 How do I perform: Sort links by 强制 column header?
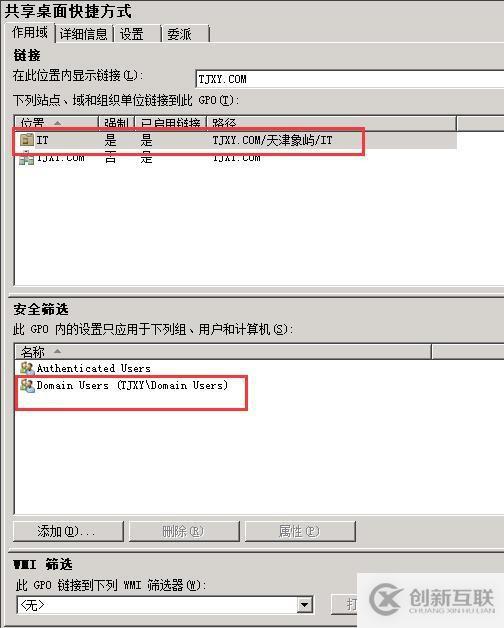[x=116, y=123]
